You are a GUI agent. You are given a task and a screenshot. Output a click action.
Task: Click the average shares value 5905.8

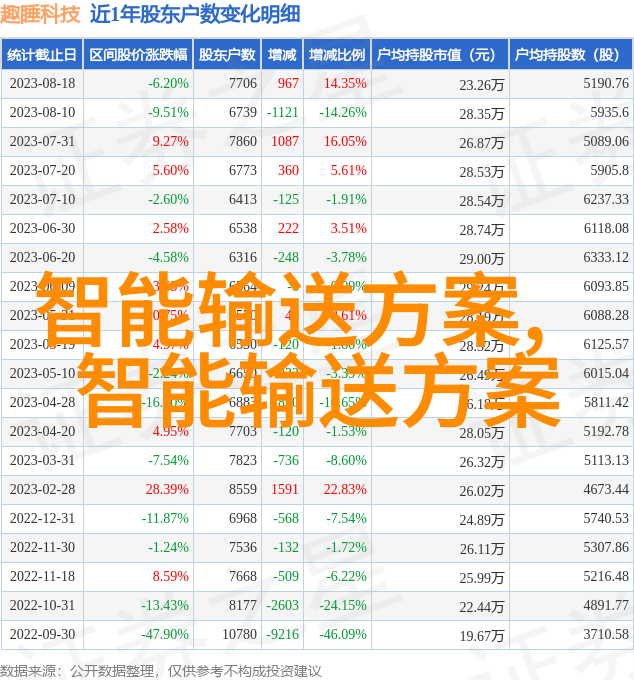point(609,170)
